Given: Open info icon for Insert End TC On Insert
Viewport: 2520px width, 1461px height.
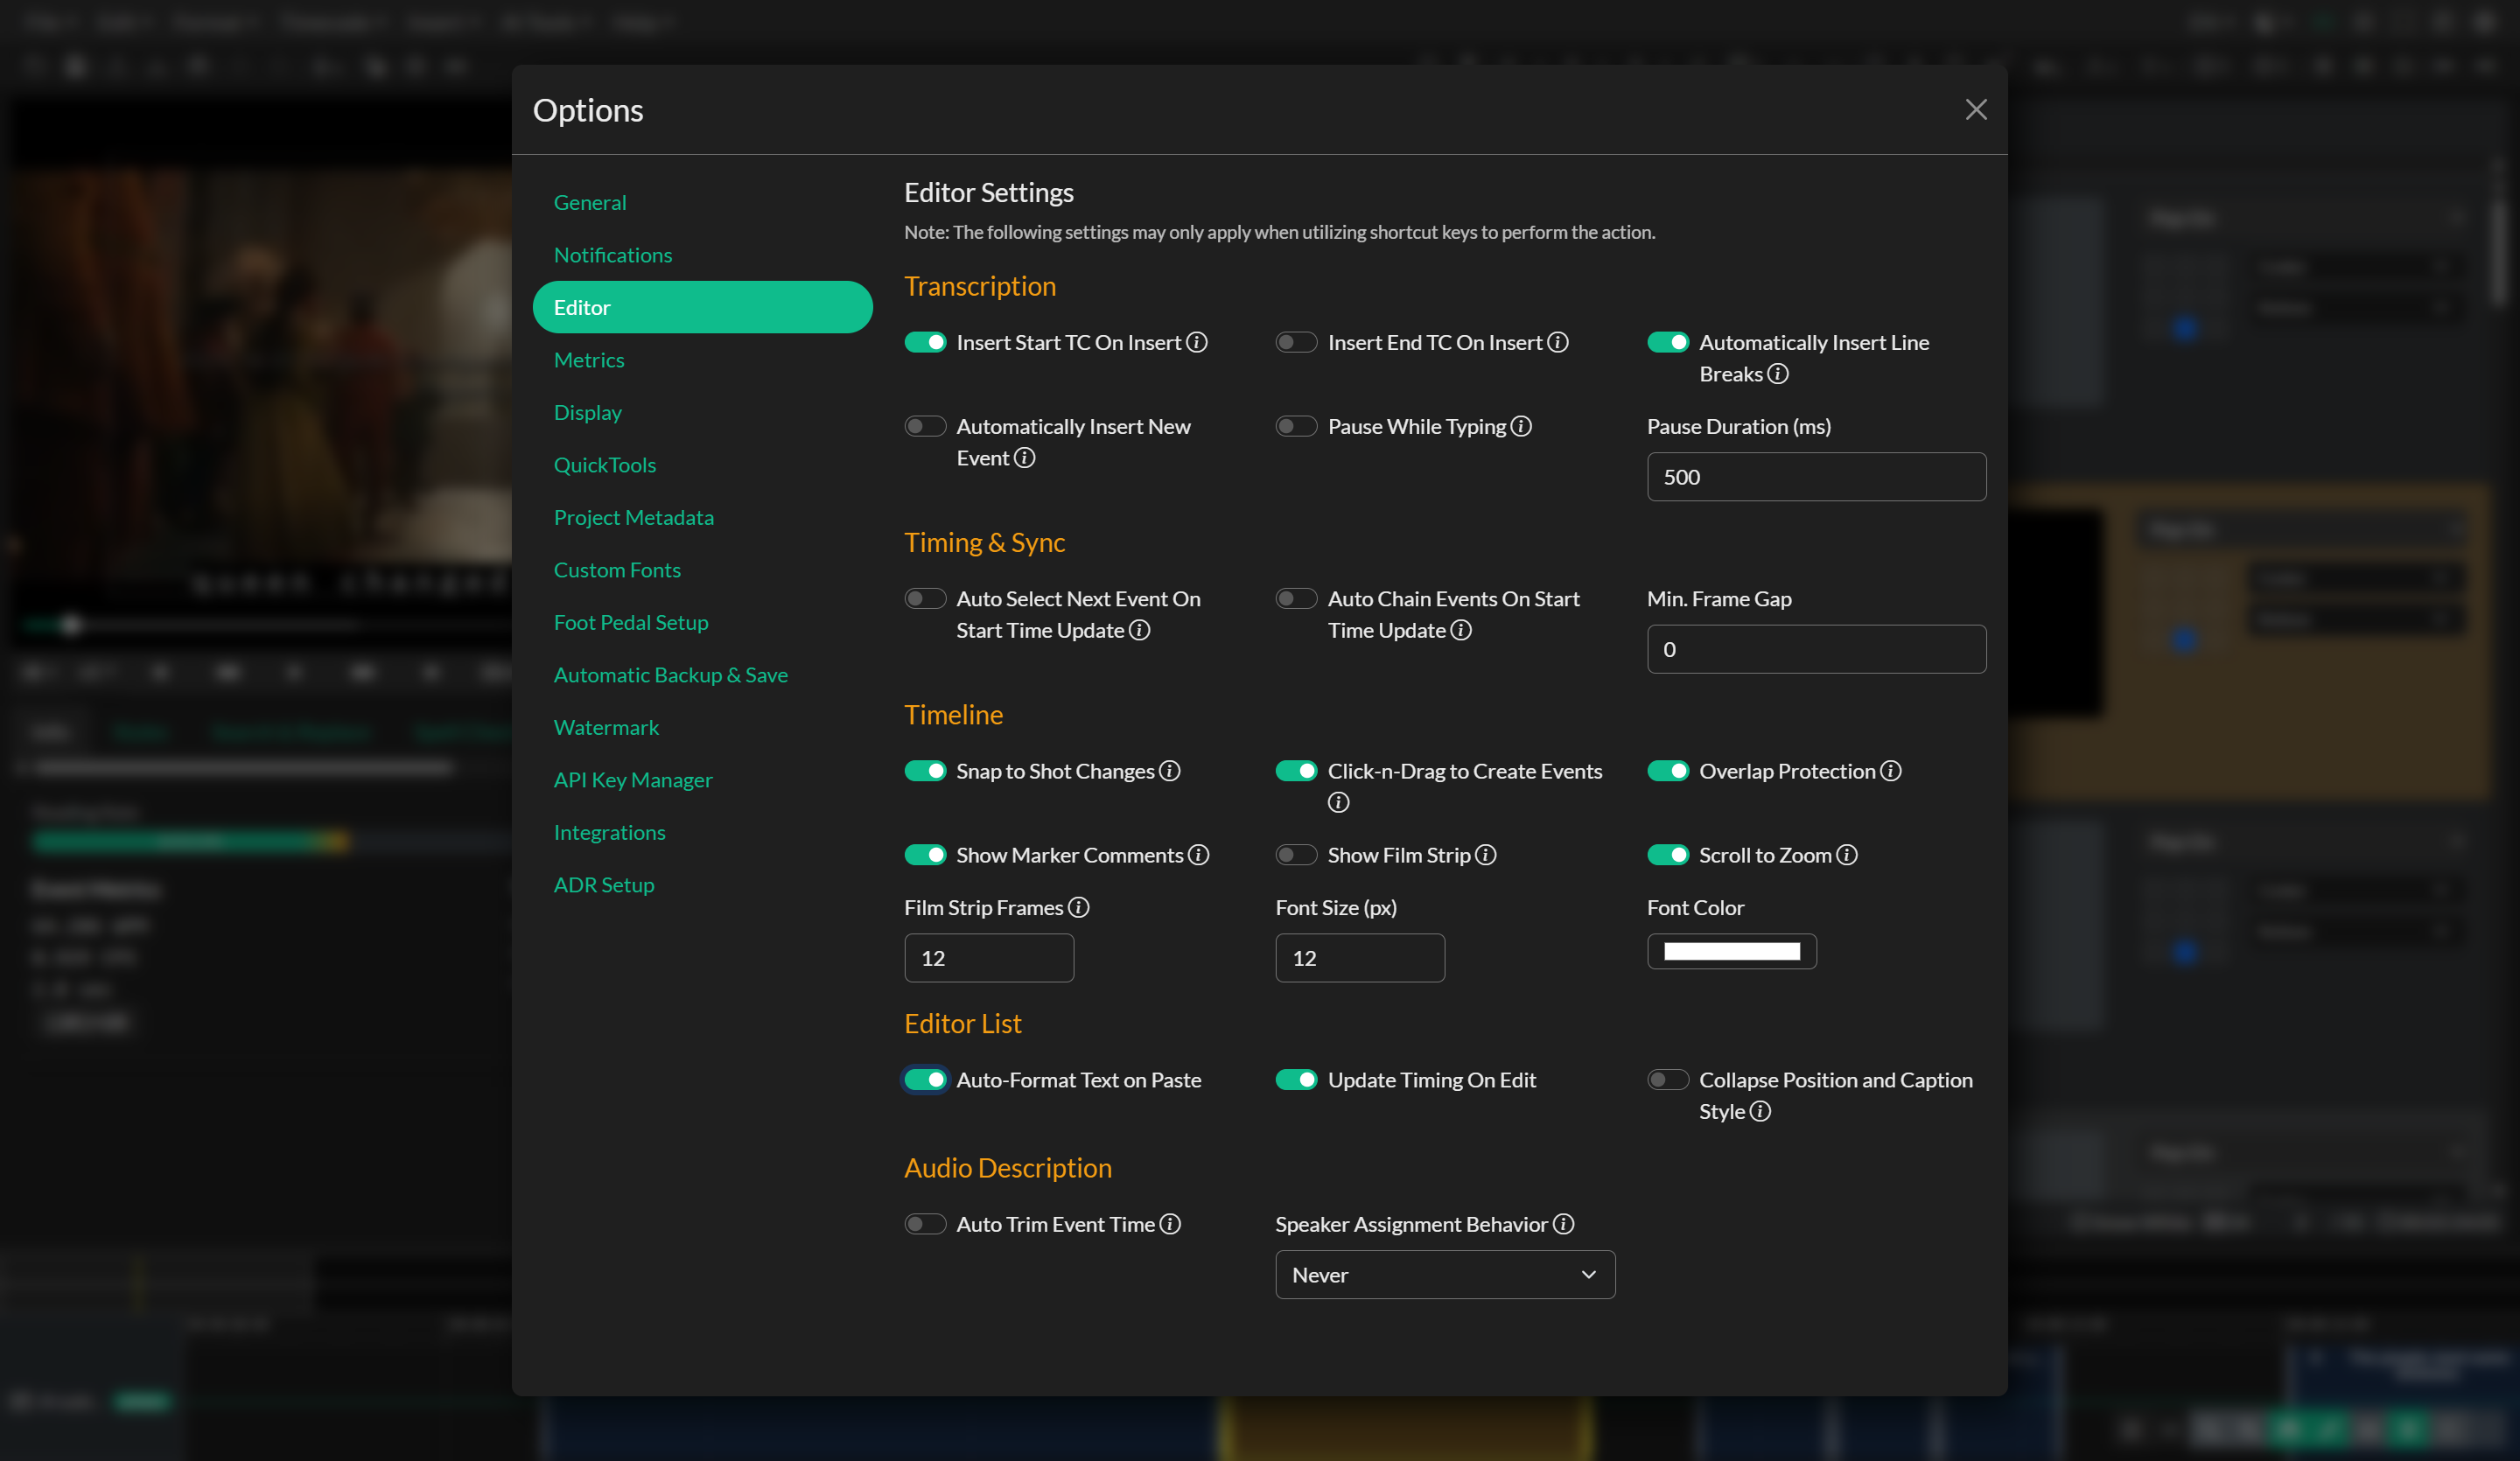Looking at the screenshot, I should (1557, 342).
